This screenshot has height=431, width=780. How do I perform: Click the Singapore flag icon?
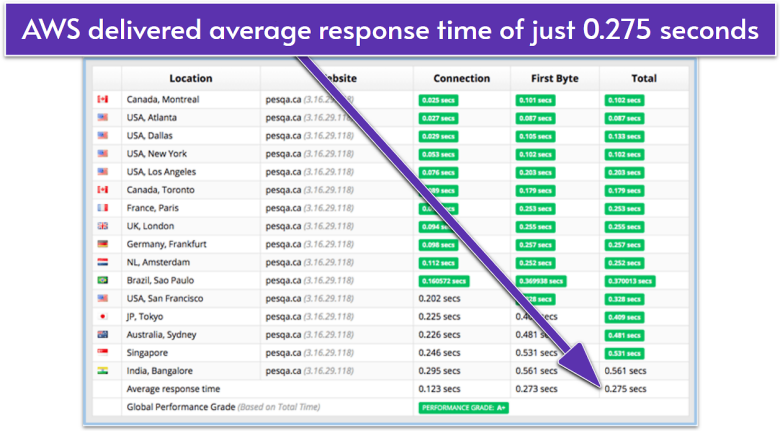tap(102, 352)
